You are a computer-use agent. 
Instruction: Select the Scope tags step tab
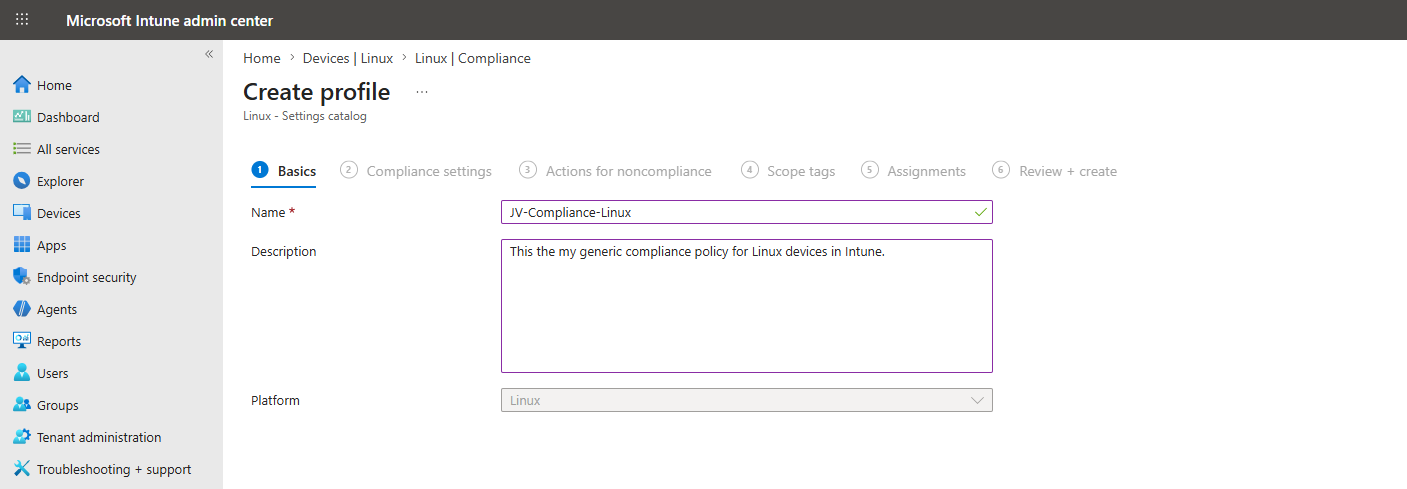pos(788,171)
